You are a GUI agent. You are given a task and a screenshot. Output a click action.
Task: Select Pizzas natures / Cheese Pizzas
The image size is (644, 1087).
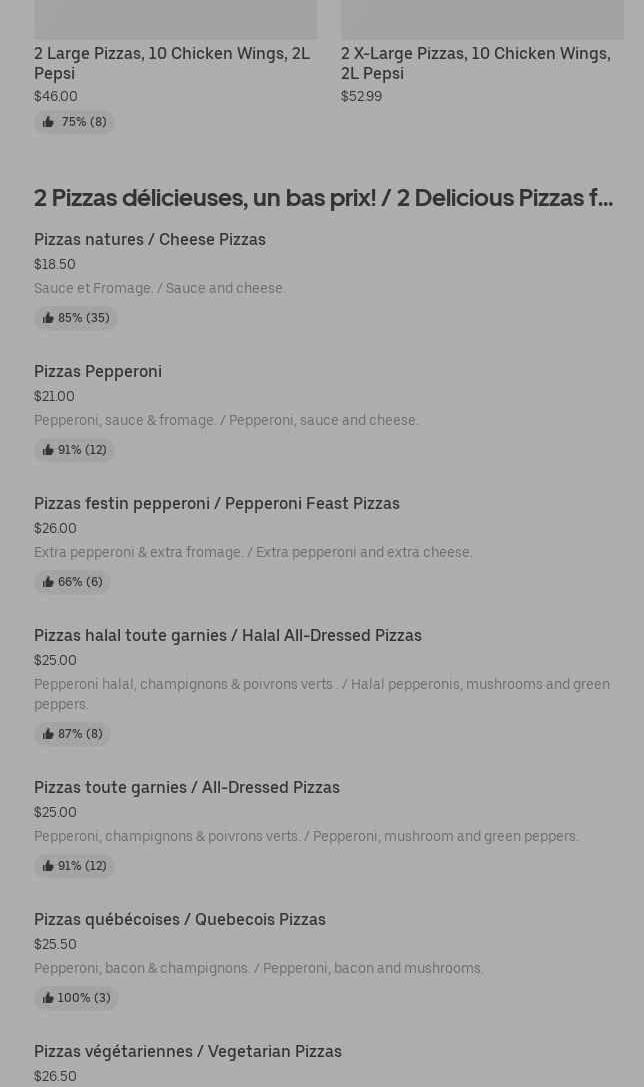[x=150, y=239]
